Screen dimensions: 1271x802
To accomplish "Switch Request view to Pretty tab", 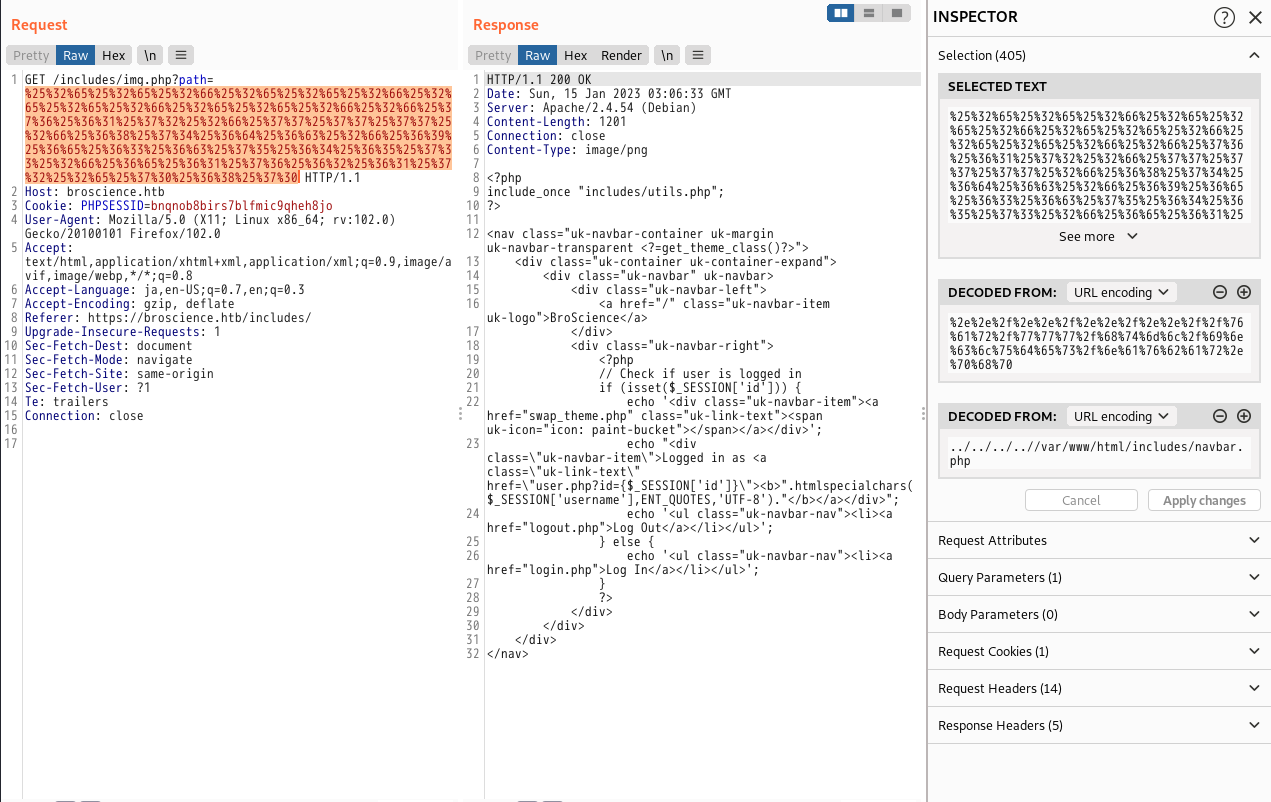I will coord(31,55).
